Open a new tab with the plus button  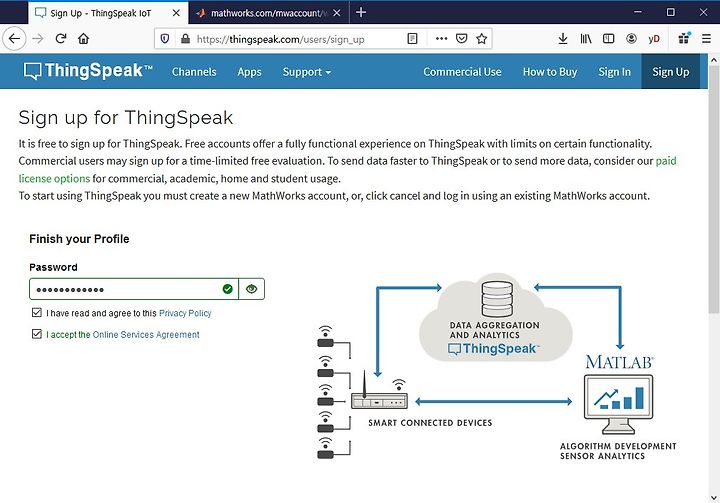pos(361,12)
